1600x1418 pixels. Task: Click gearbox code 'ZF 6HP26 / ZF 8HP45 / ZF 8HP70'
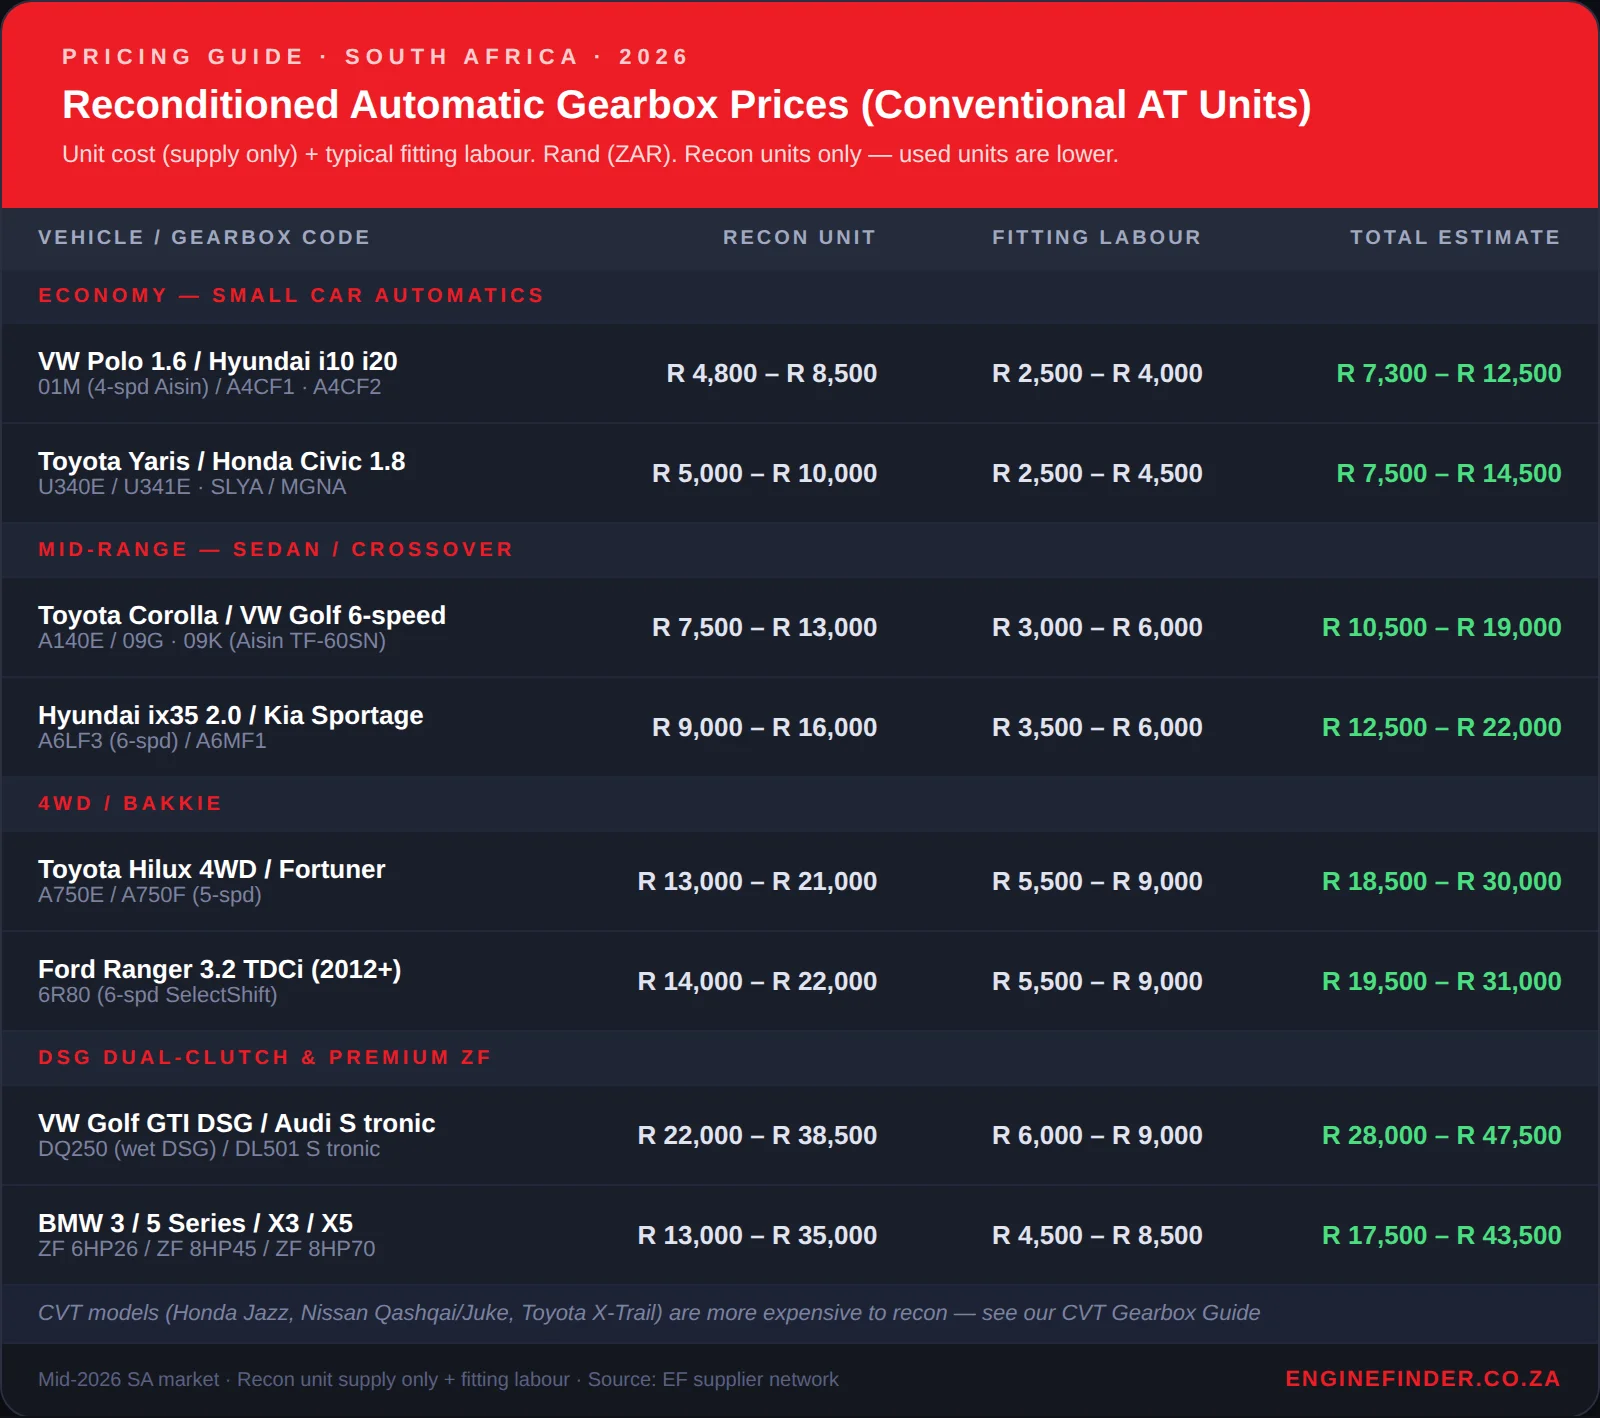pos(207,1249)
